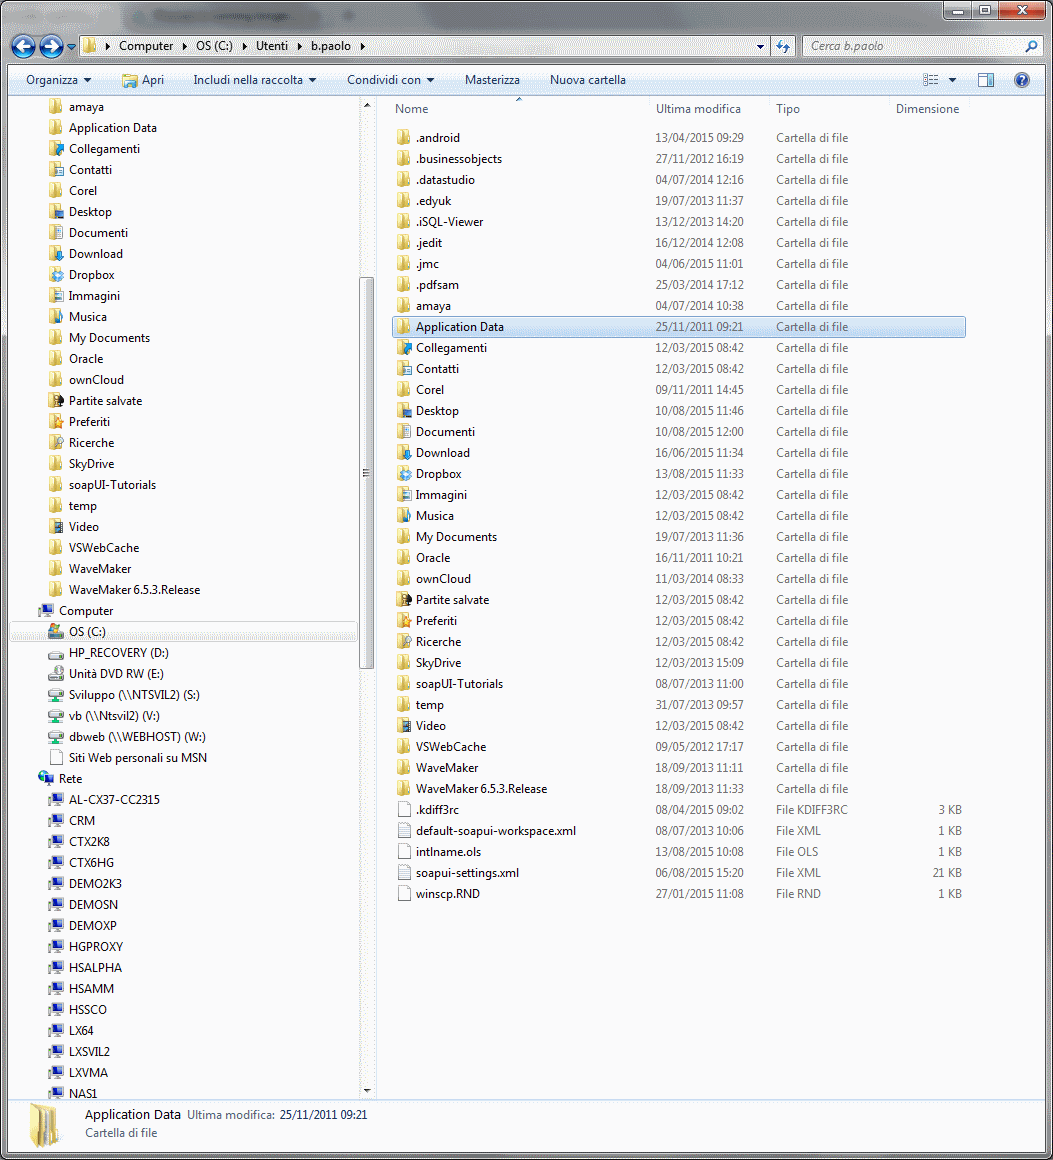Select the Unità DVD RW (E:) drive icon
Screen dimensions: 1053x1160
(x=55, y=674)
